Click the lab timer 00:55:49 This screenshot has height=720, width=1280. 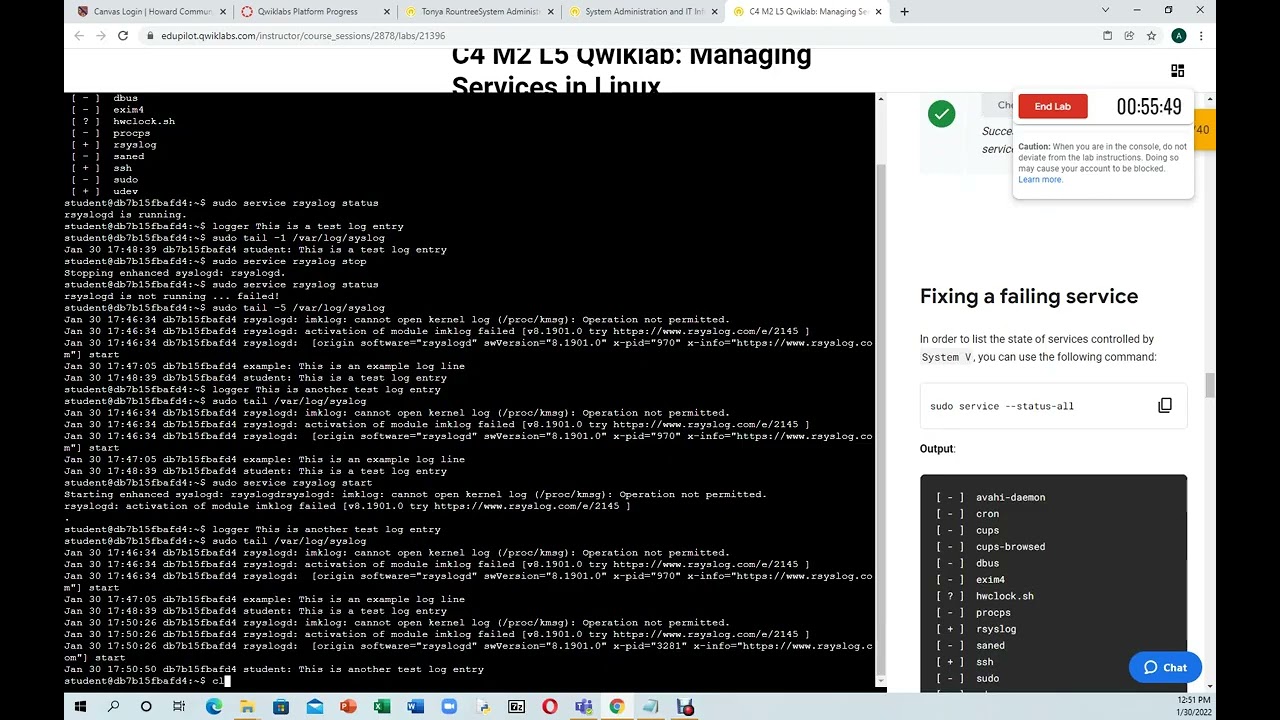point(1149,107)
